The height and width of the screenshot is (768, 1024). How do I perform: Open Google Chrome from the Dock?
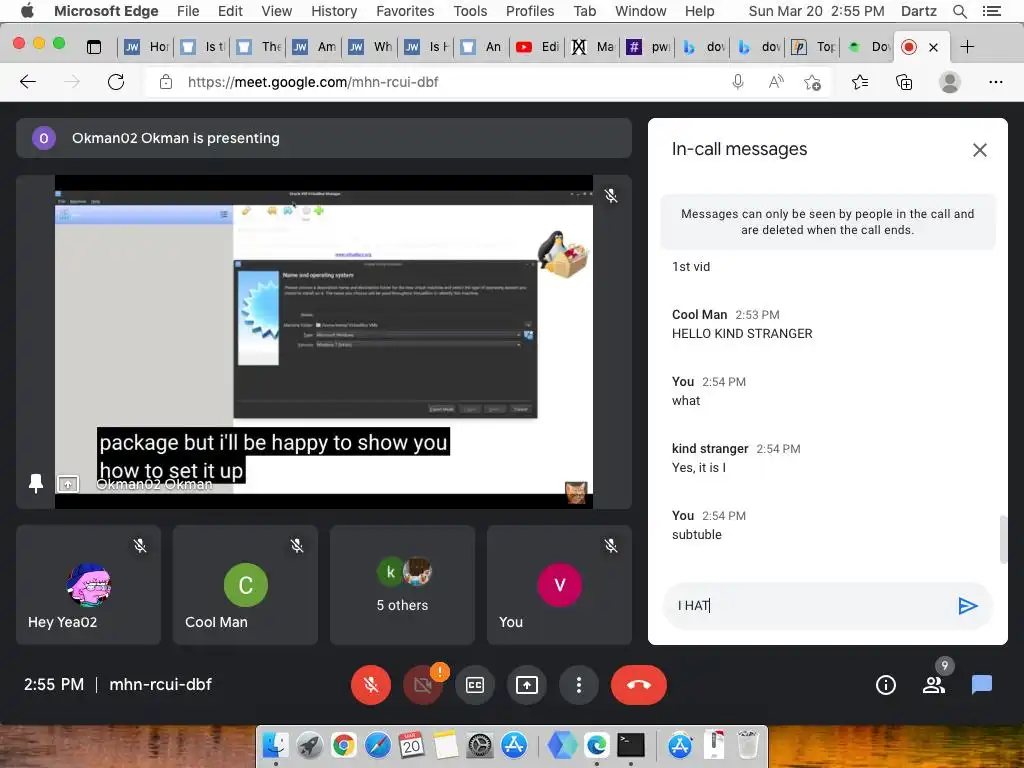344,744
